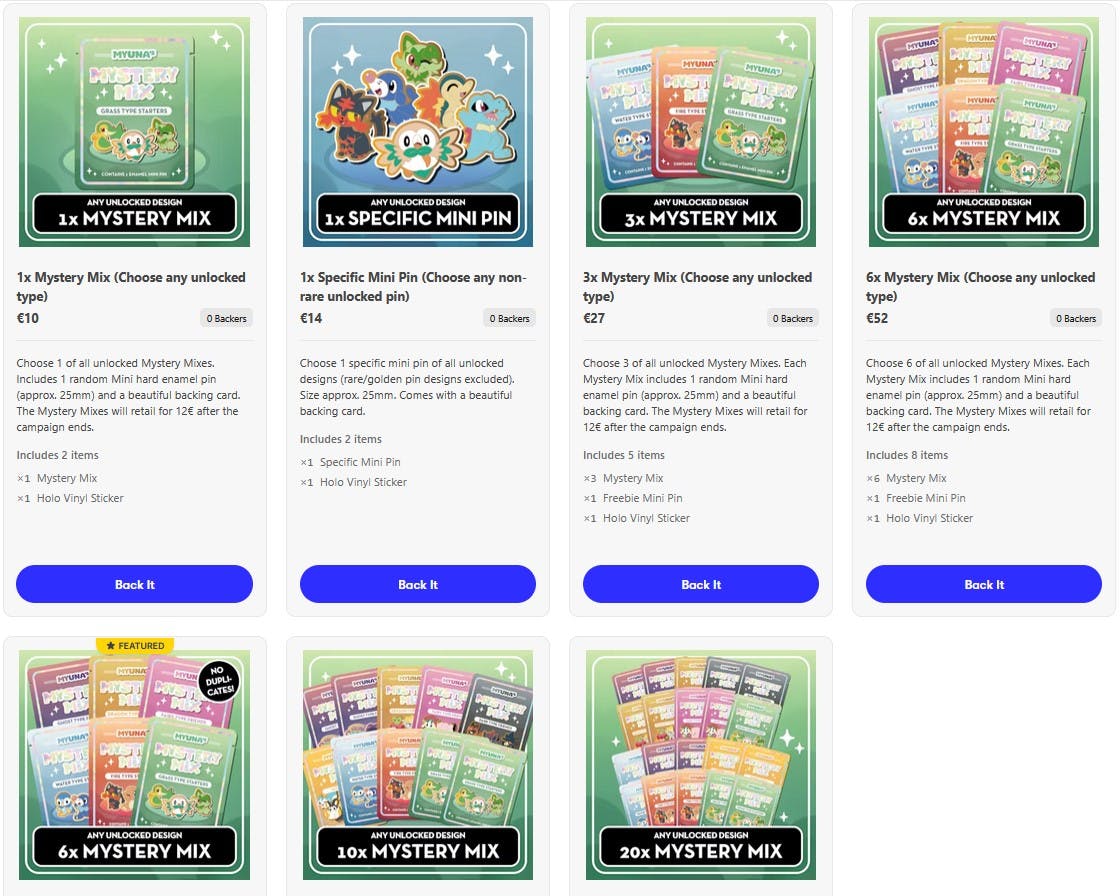Viewport: 1120px width, 896px height.
Task: View the €52 6x Mystery Mix image
Action: [984, 132]
